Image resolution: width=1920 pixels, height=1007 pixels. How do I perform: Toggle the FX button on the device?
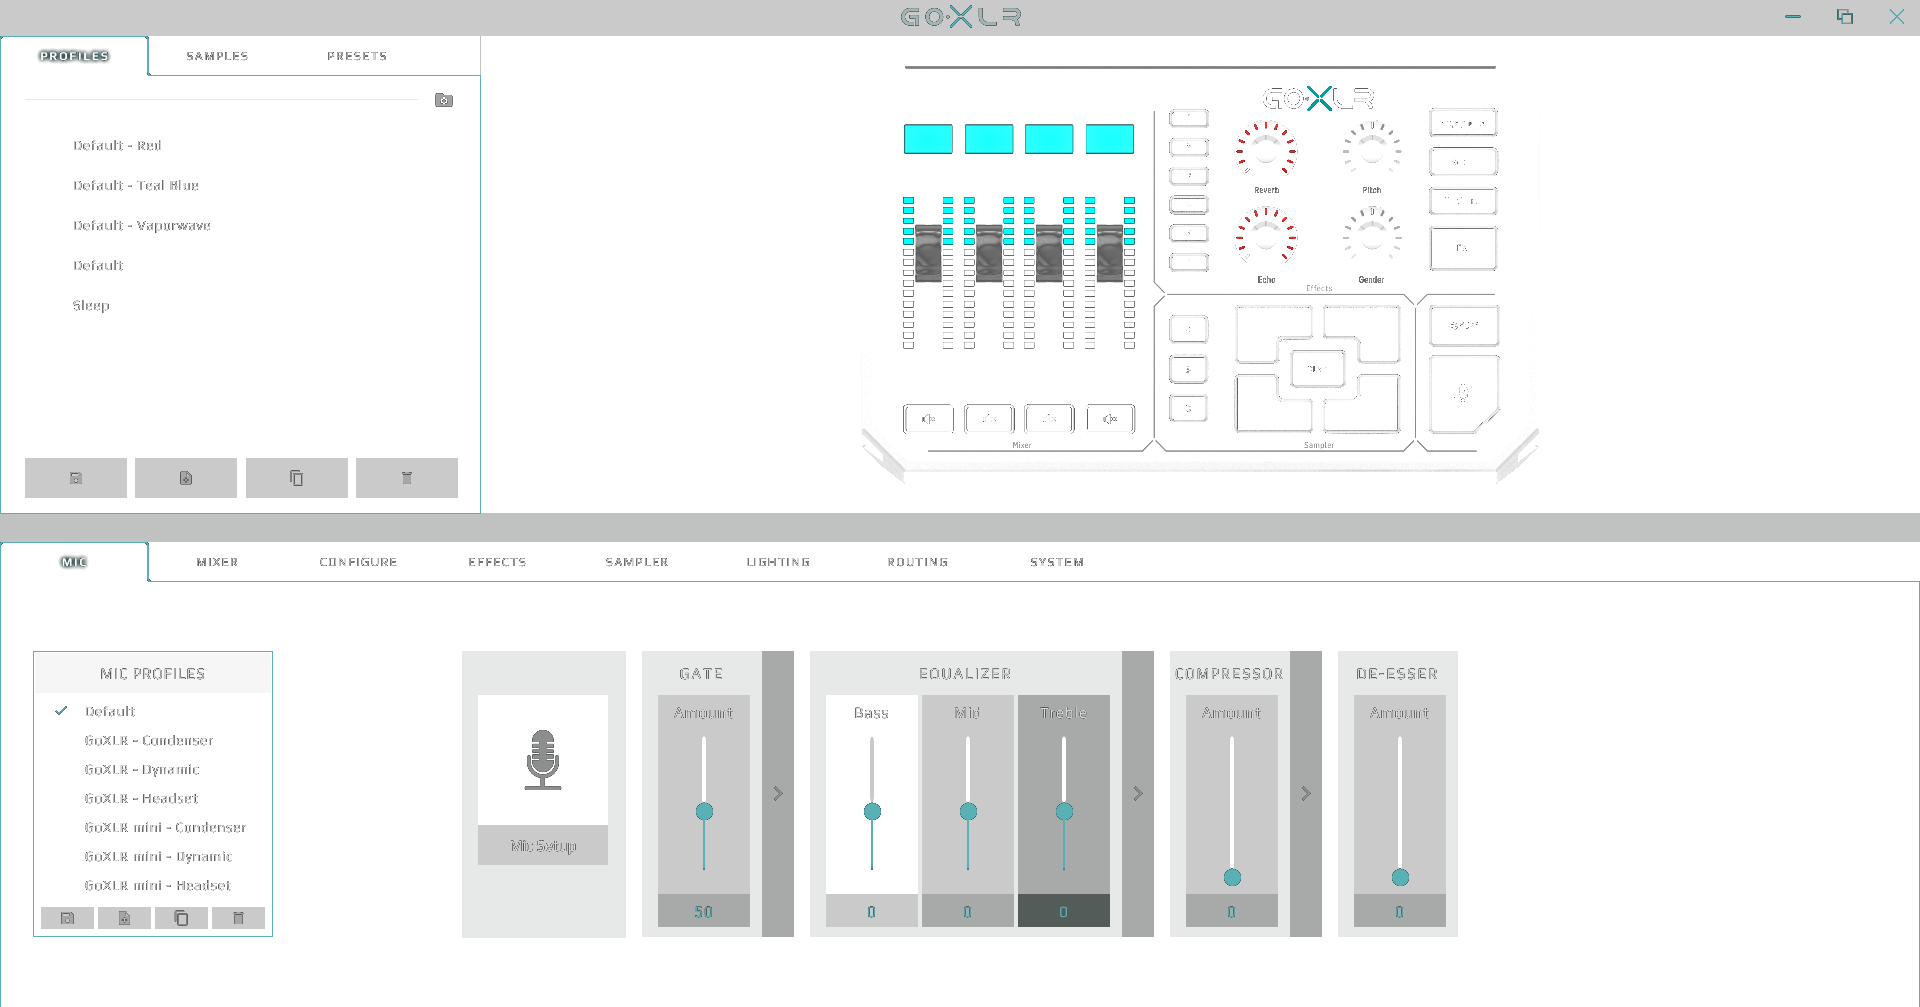pos(1463,248)
